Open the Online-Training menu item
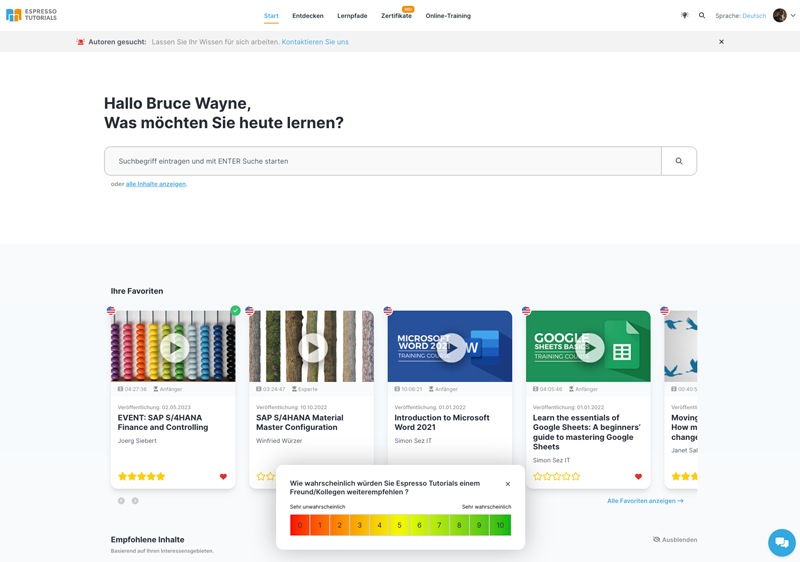 (x=448, y=16)
